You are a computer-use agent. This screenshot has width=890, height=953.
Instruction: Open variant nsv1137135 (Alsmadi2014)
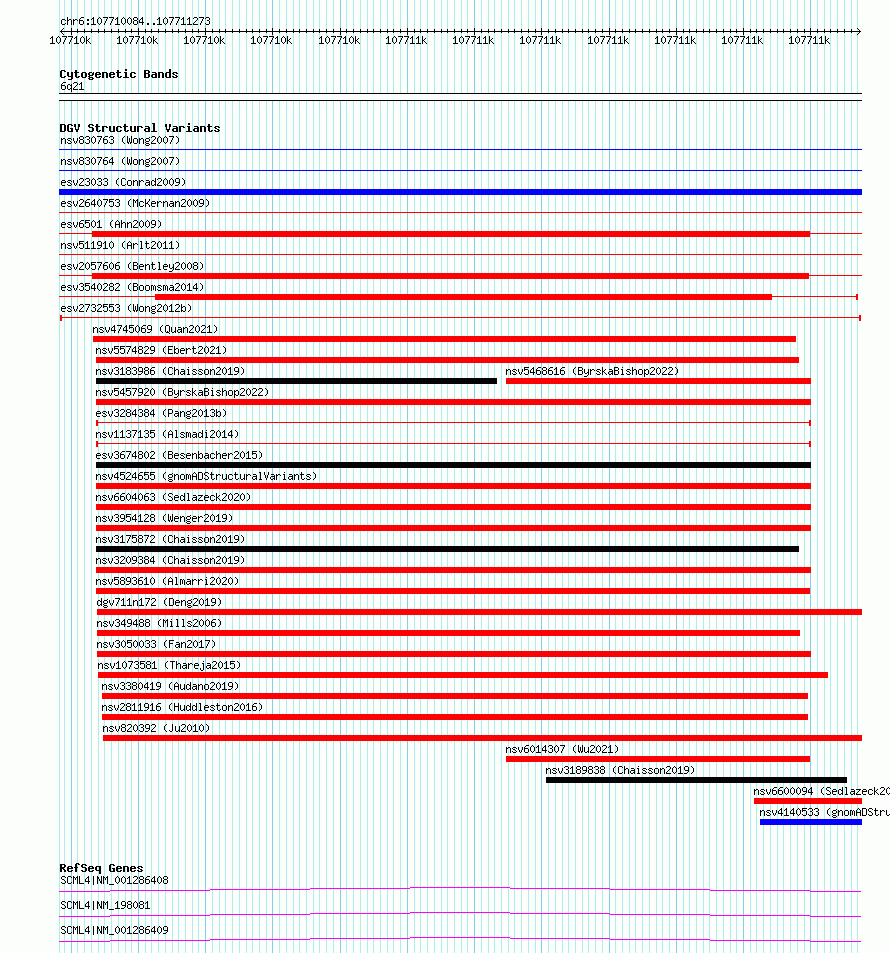click(x=167, y=435)
